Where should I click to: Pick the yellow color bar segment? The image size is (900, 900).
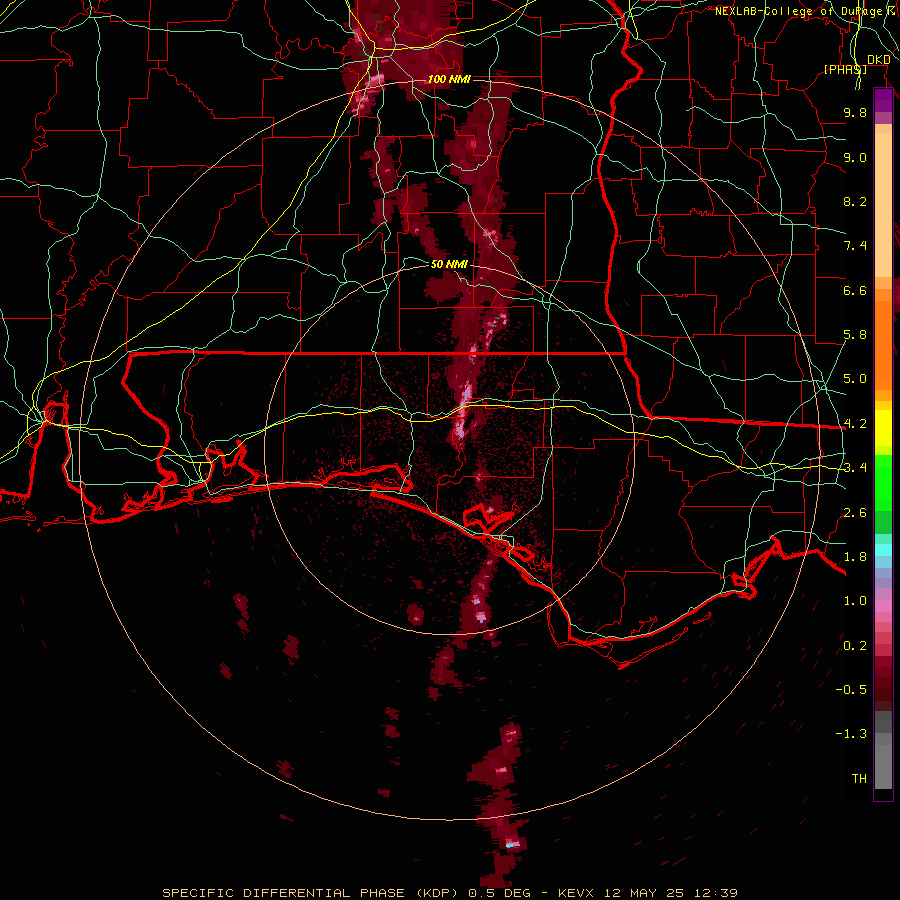[883, 428]
